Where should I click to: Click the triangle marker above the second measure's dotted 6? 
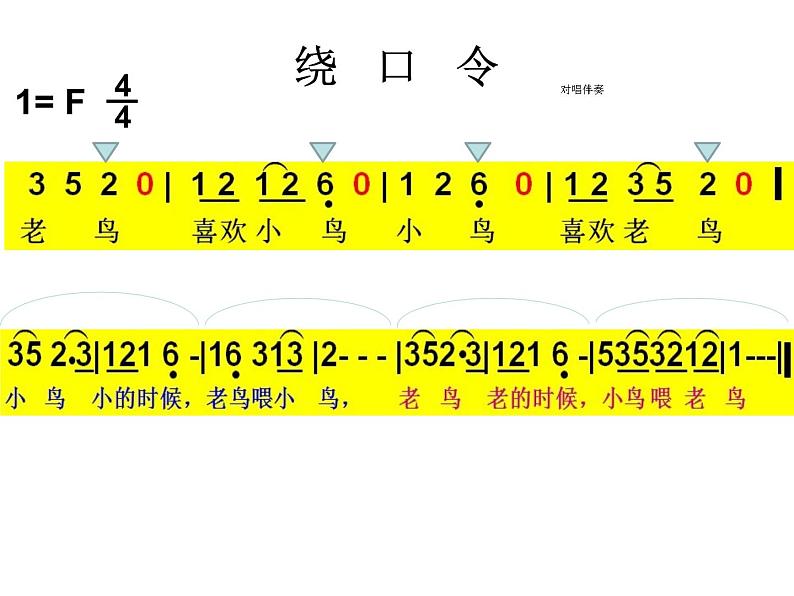click(323, 152)
